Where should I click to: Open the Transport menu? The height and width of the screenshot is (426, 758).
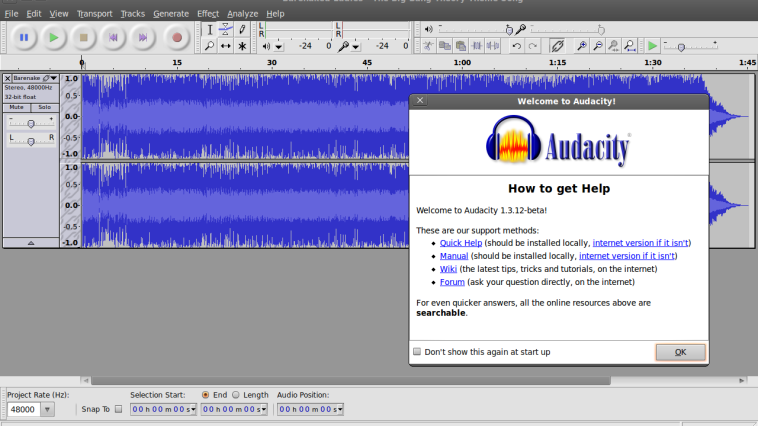(x=94, y=14)
